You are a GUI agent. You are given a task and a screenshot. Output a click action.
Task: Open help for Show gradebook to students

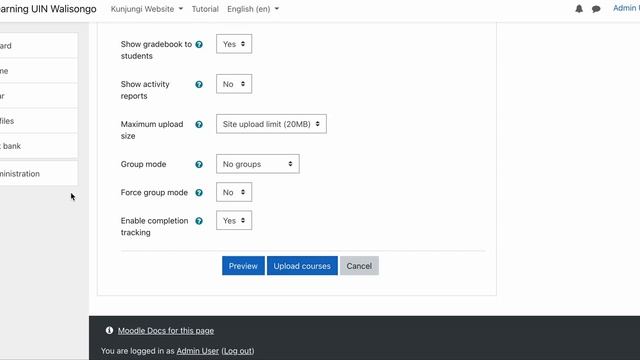tap(199, 44)
